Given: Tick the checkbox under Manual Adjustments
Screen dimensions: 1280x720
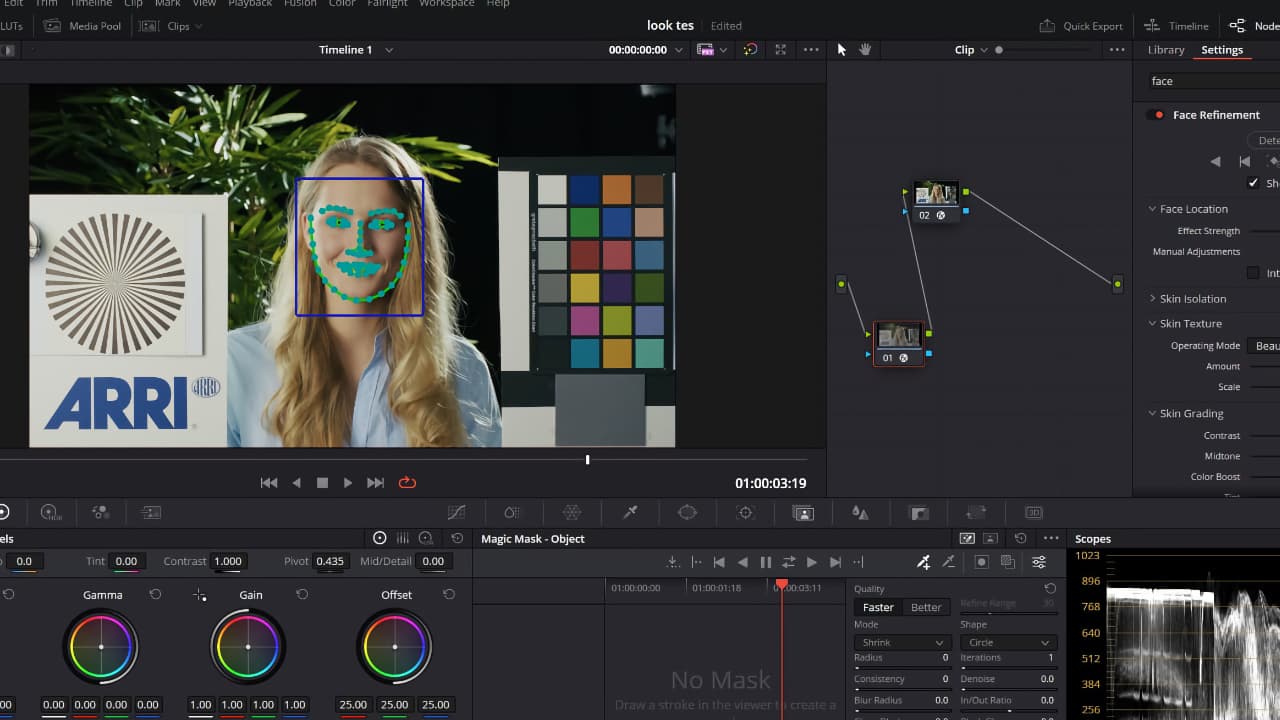Looking at the screenshot, I should 1253,273.
